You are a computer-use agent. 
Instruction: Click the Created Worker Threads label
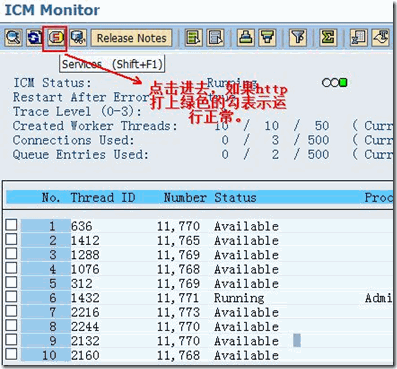coord(95,126)
